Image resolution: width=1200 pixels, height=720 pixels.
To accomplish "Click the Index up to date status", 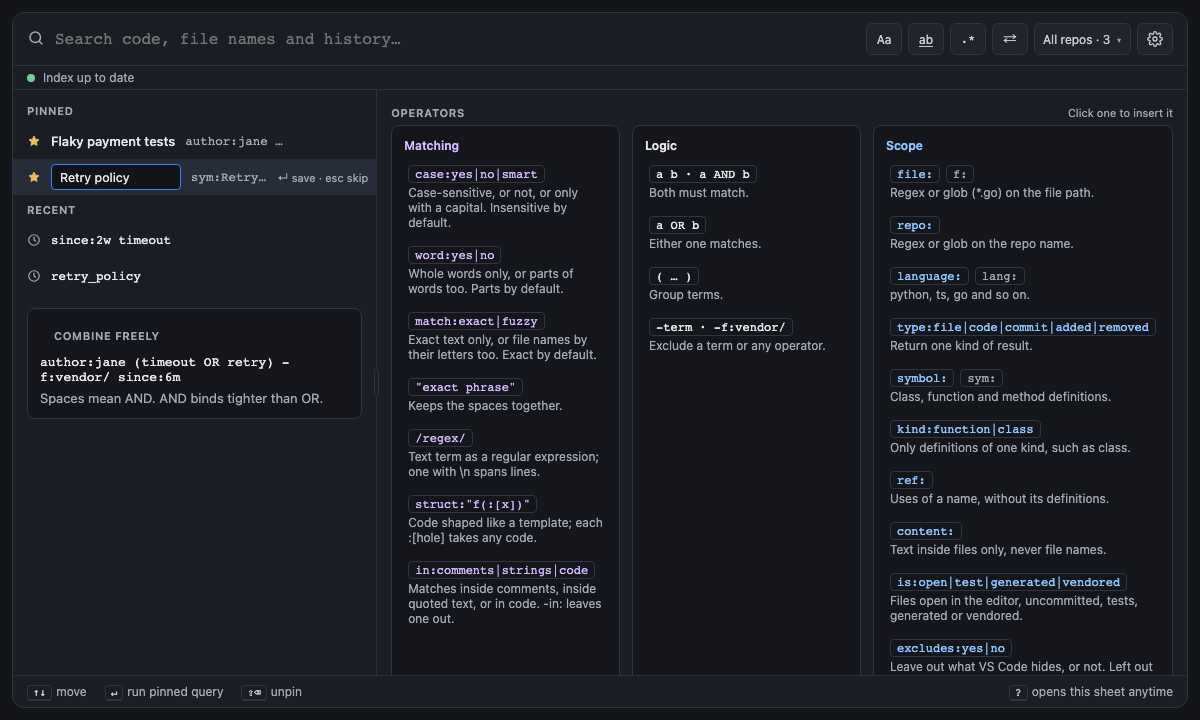I will point(81,78).
